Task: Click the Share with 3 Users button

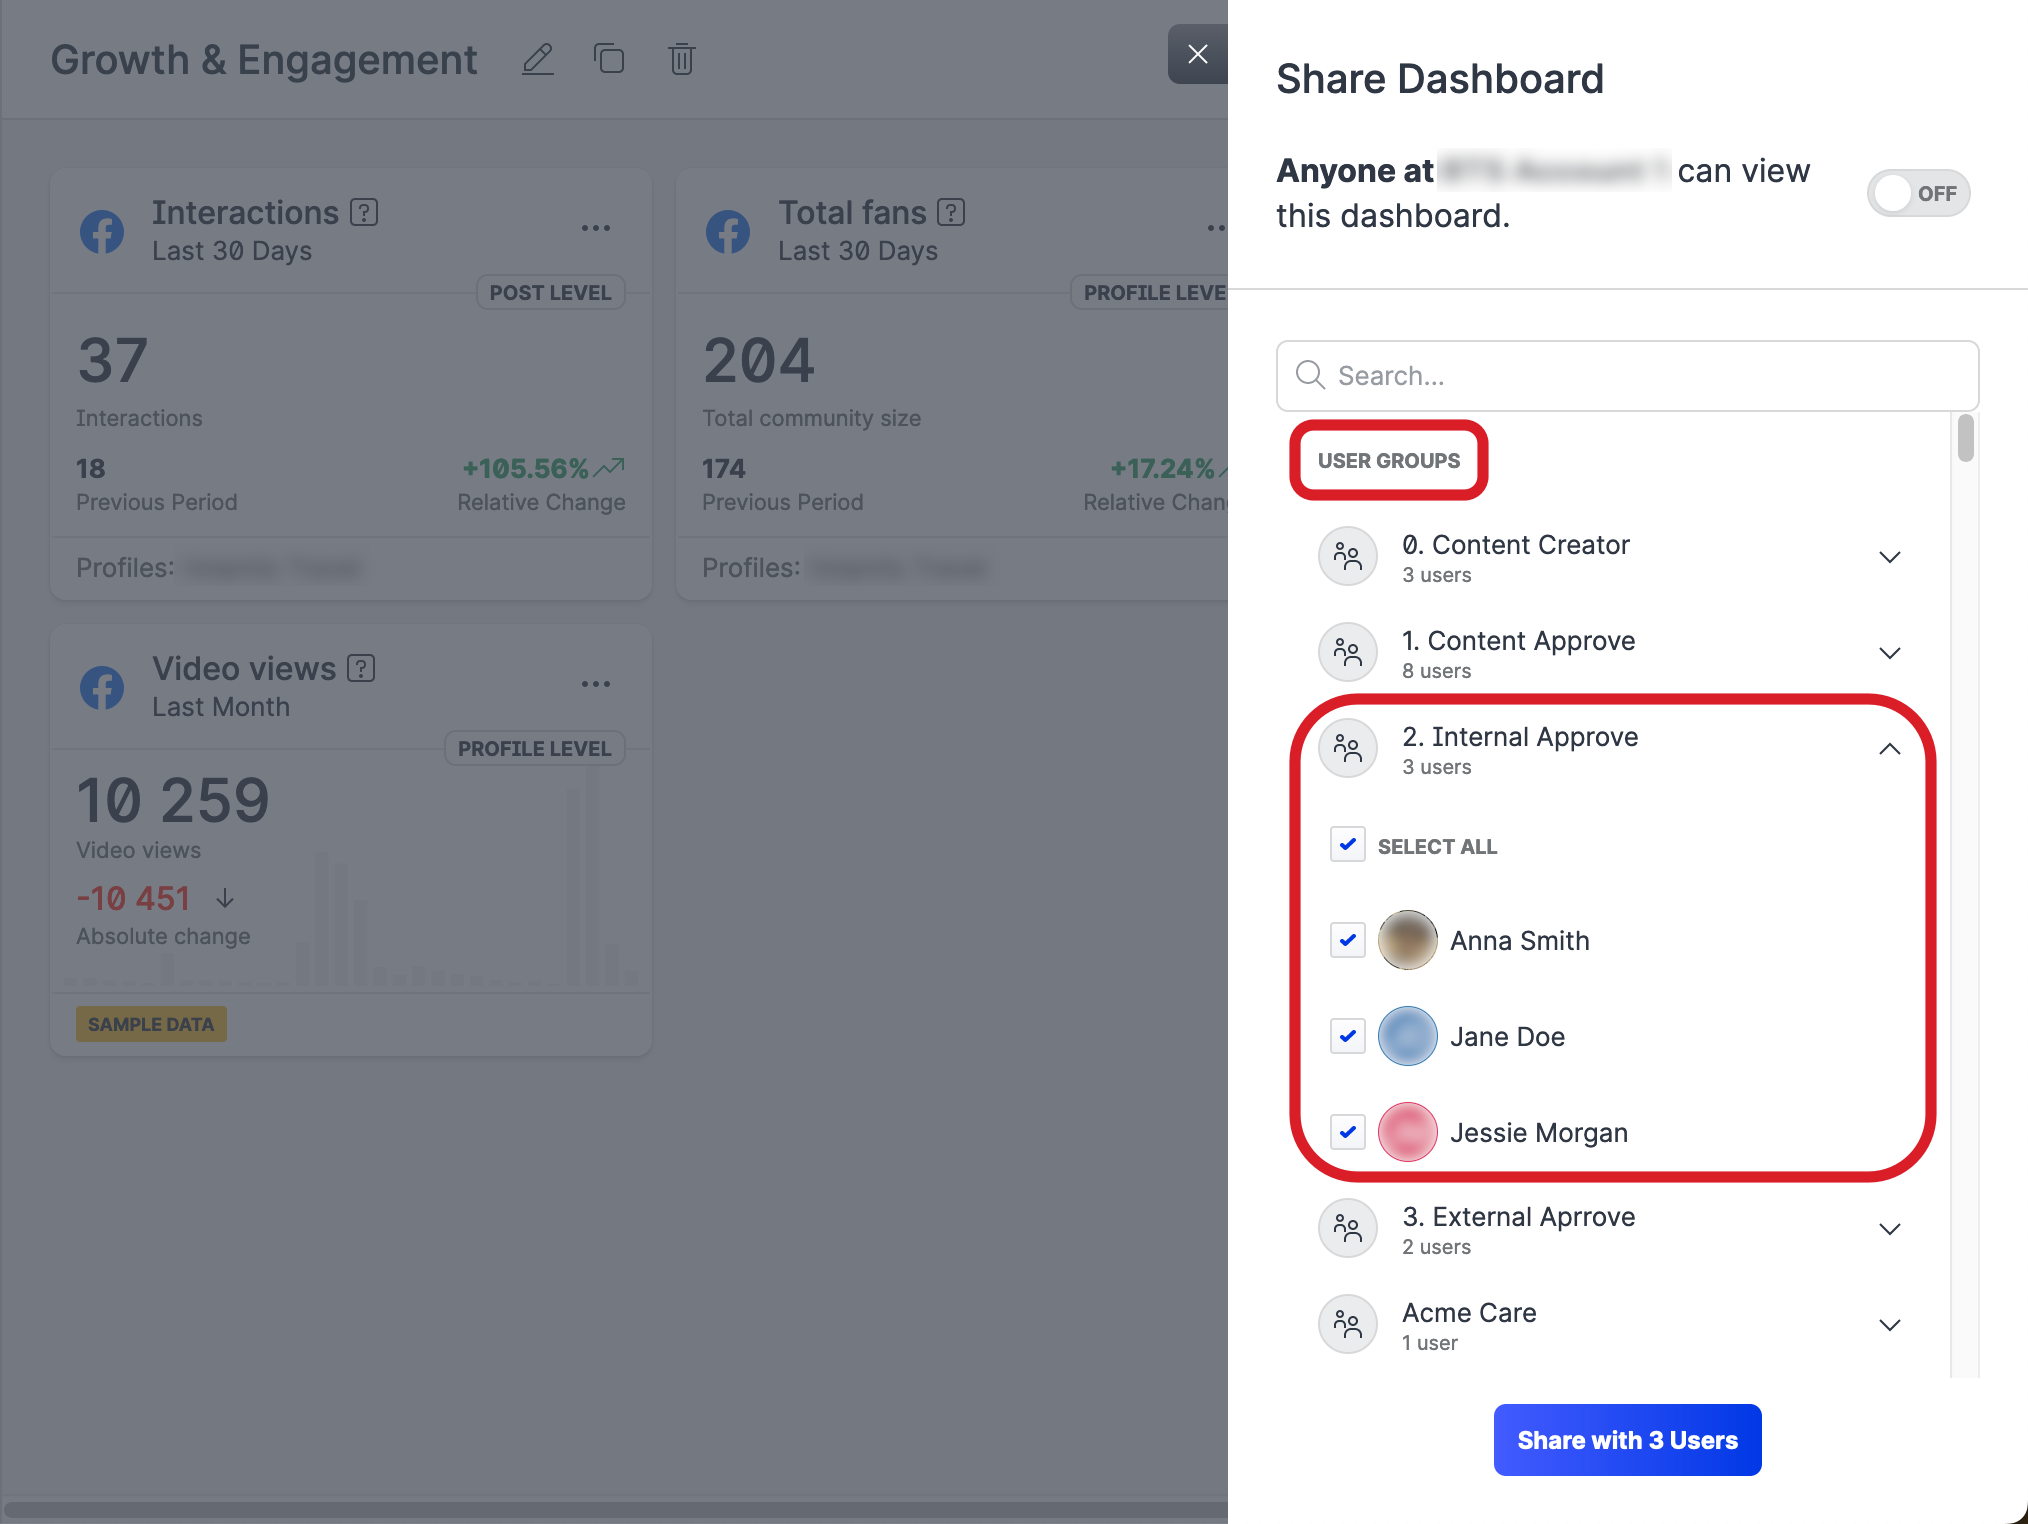Action: 1627,1440
